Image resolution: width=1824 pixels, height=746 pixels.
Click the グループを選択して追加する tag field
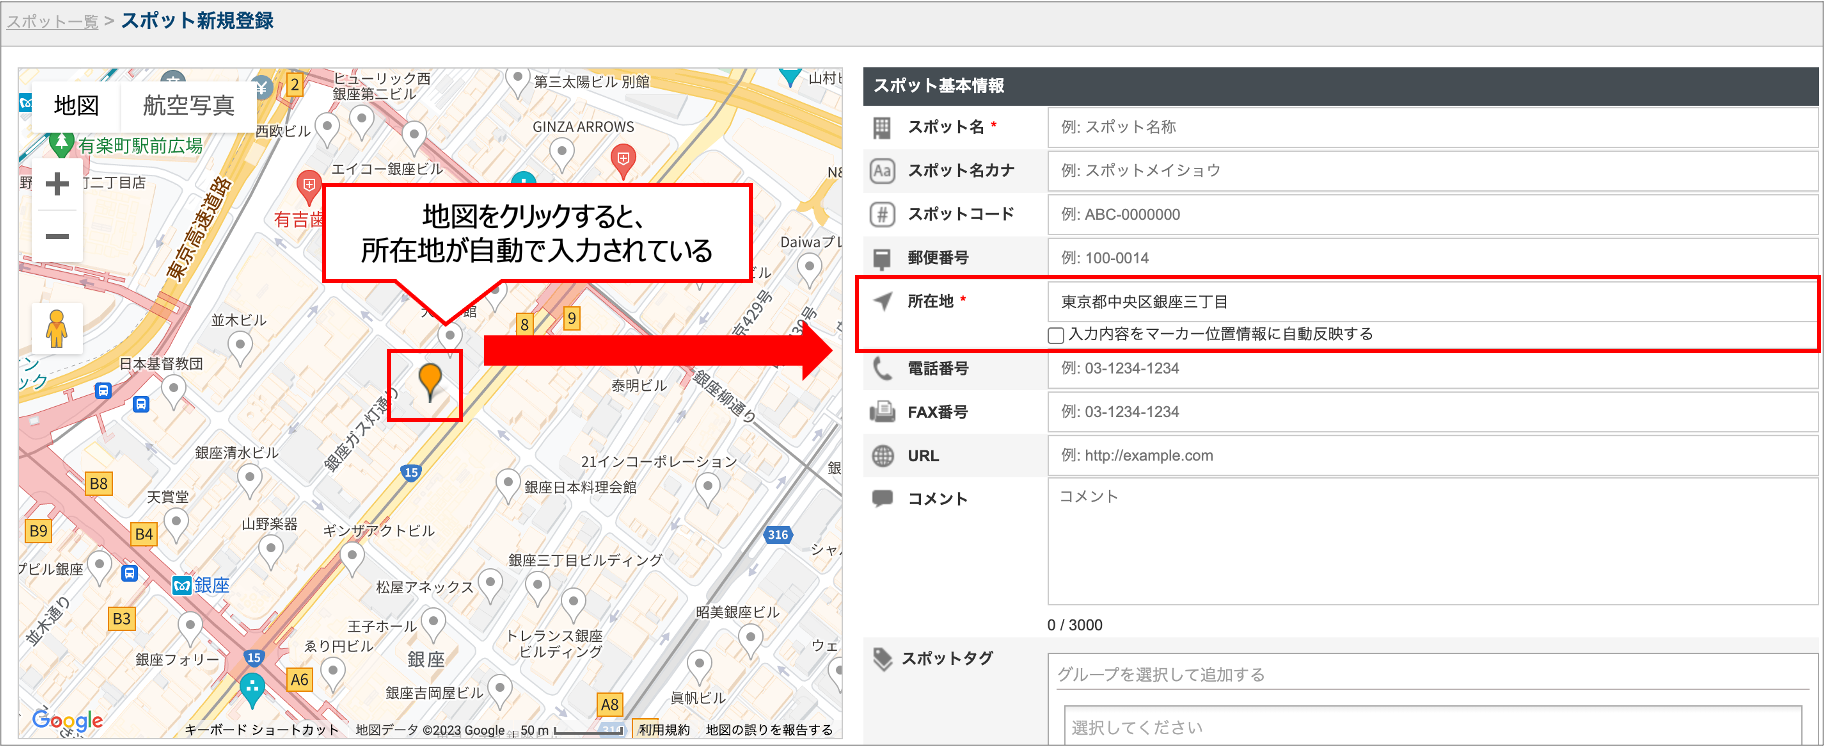(1432, 675)
